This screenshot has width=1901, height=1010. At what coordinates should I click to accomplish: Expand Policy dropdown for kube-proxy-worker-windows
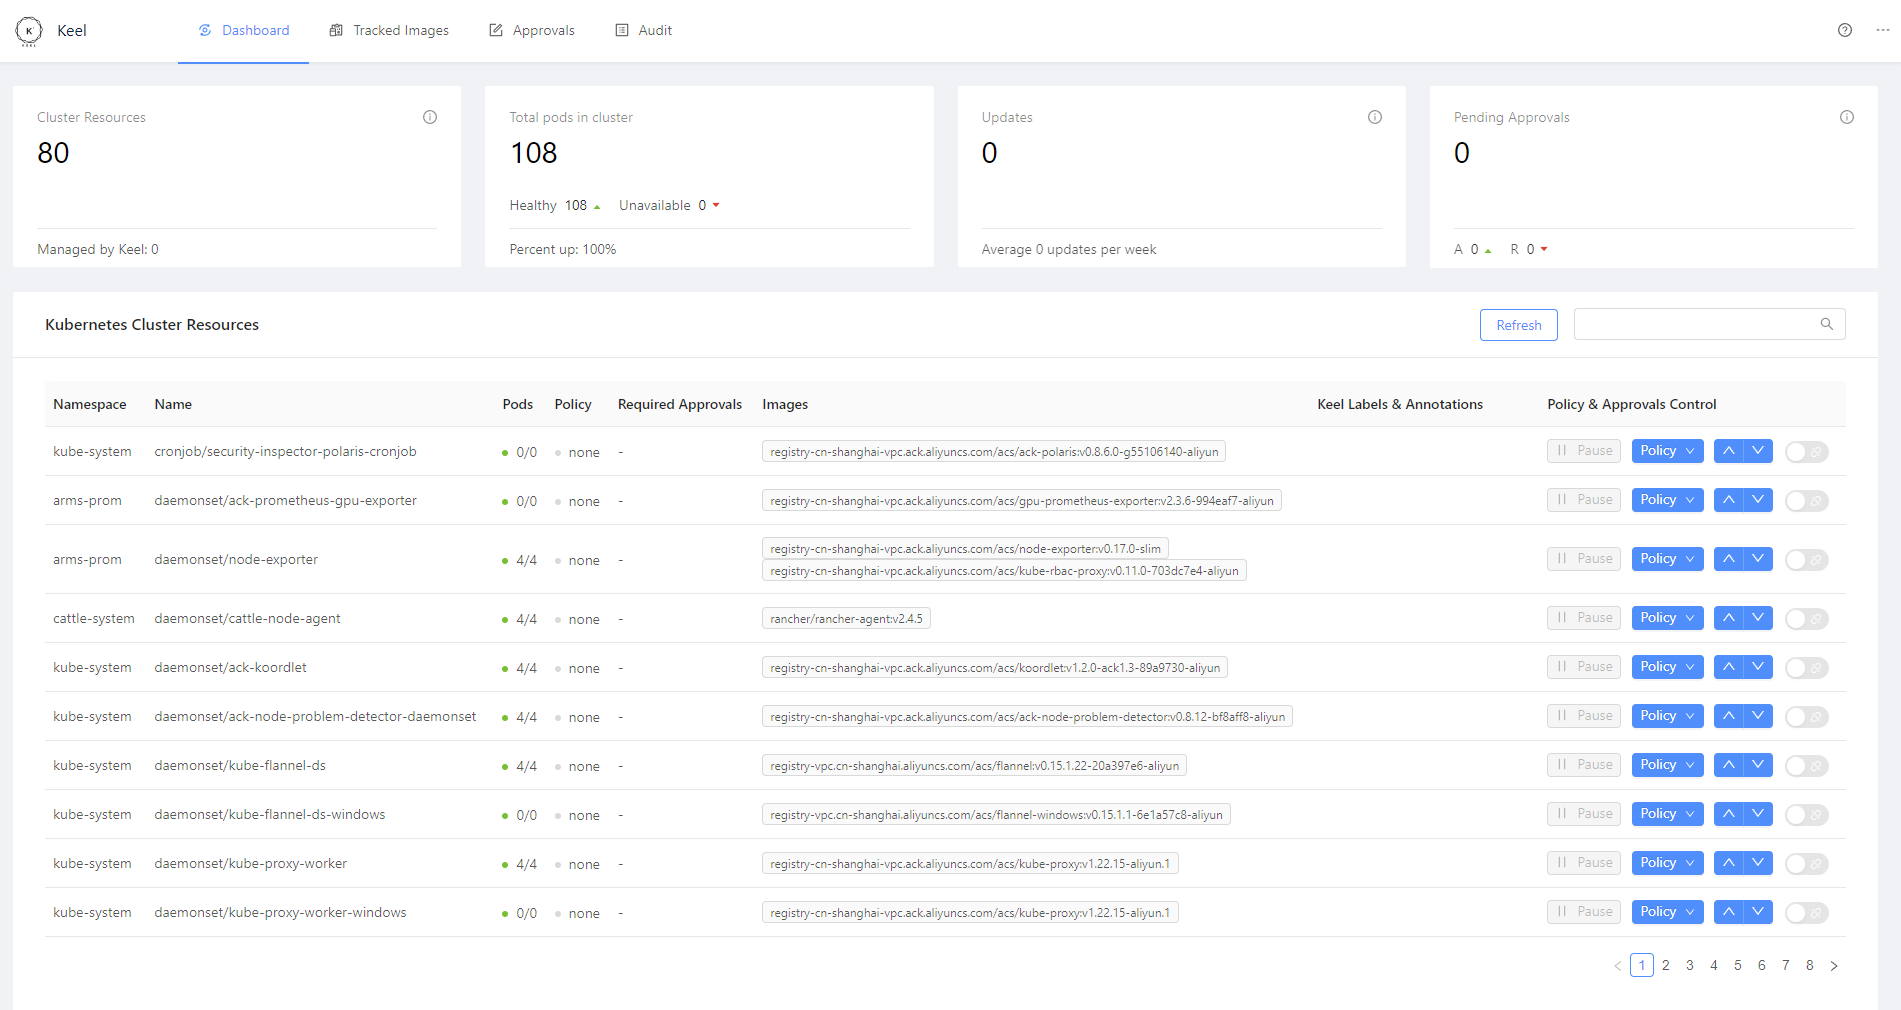[1667, 912]
